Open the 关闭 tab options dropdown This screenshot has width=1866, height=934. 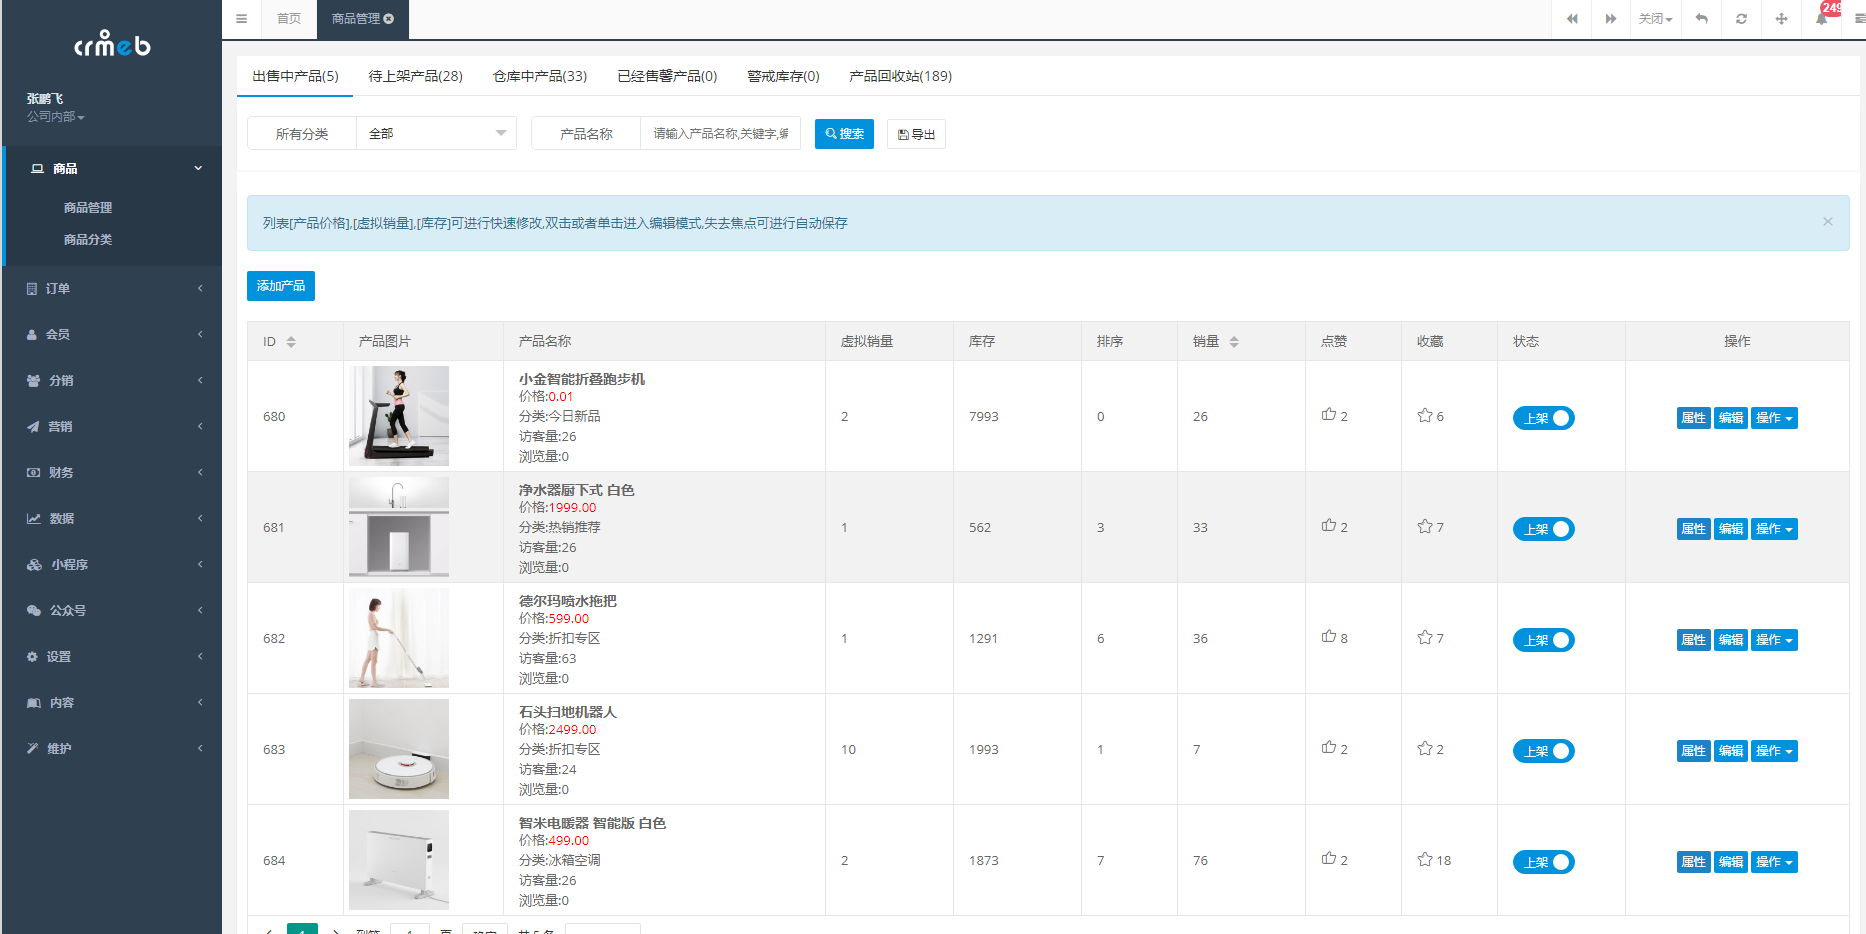point(1655,19)
